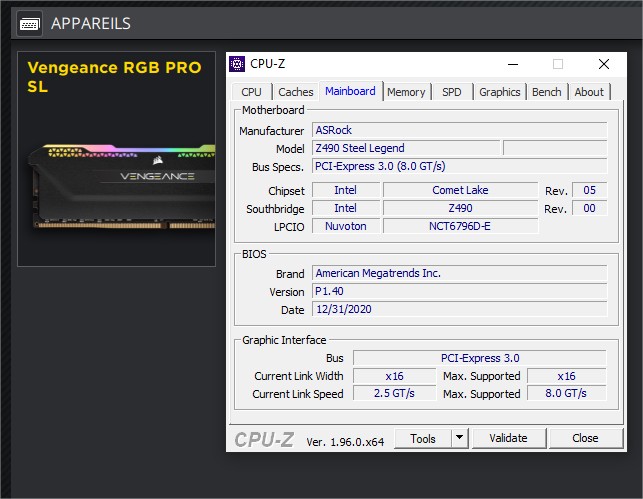The image size is (643, 499).
Task: Click the Bus Specs PCI-Express 3.0 field
Action: click(459, 166)
